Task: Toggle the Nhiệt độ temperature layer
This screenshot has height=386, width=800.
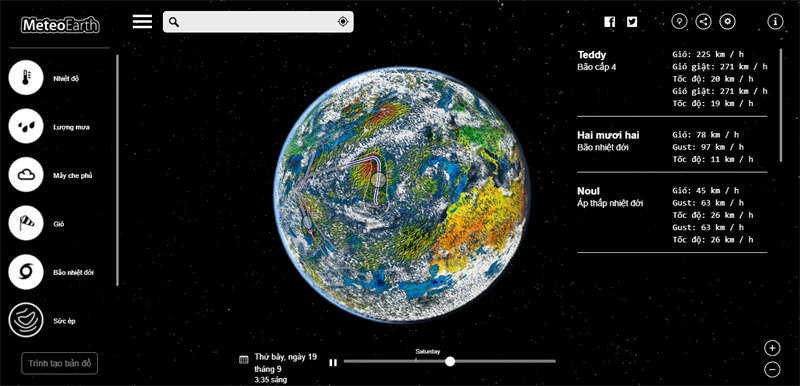Action: point(26,78)
